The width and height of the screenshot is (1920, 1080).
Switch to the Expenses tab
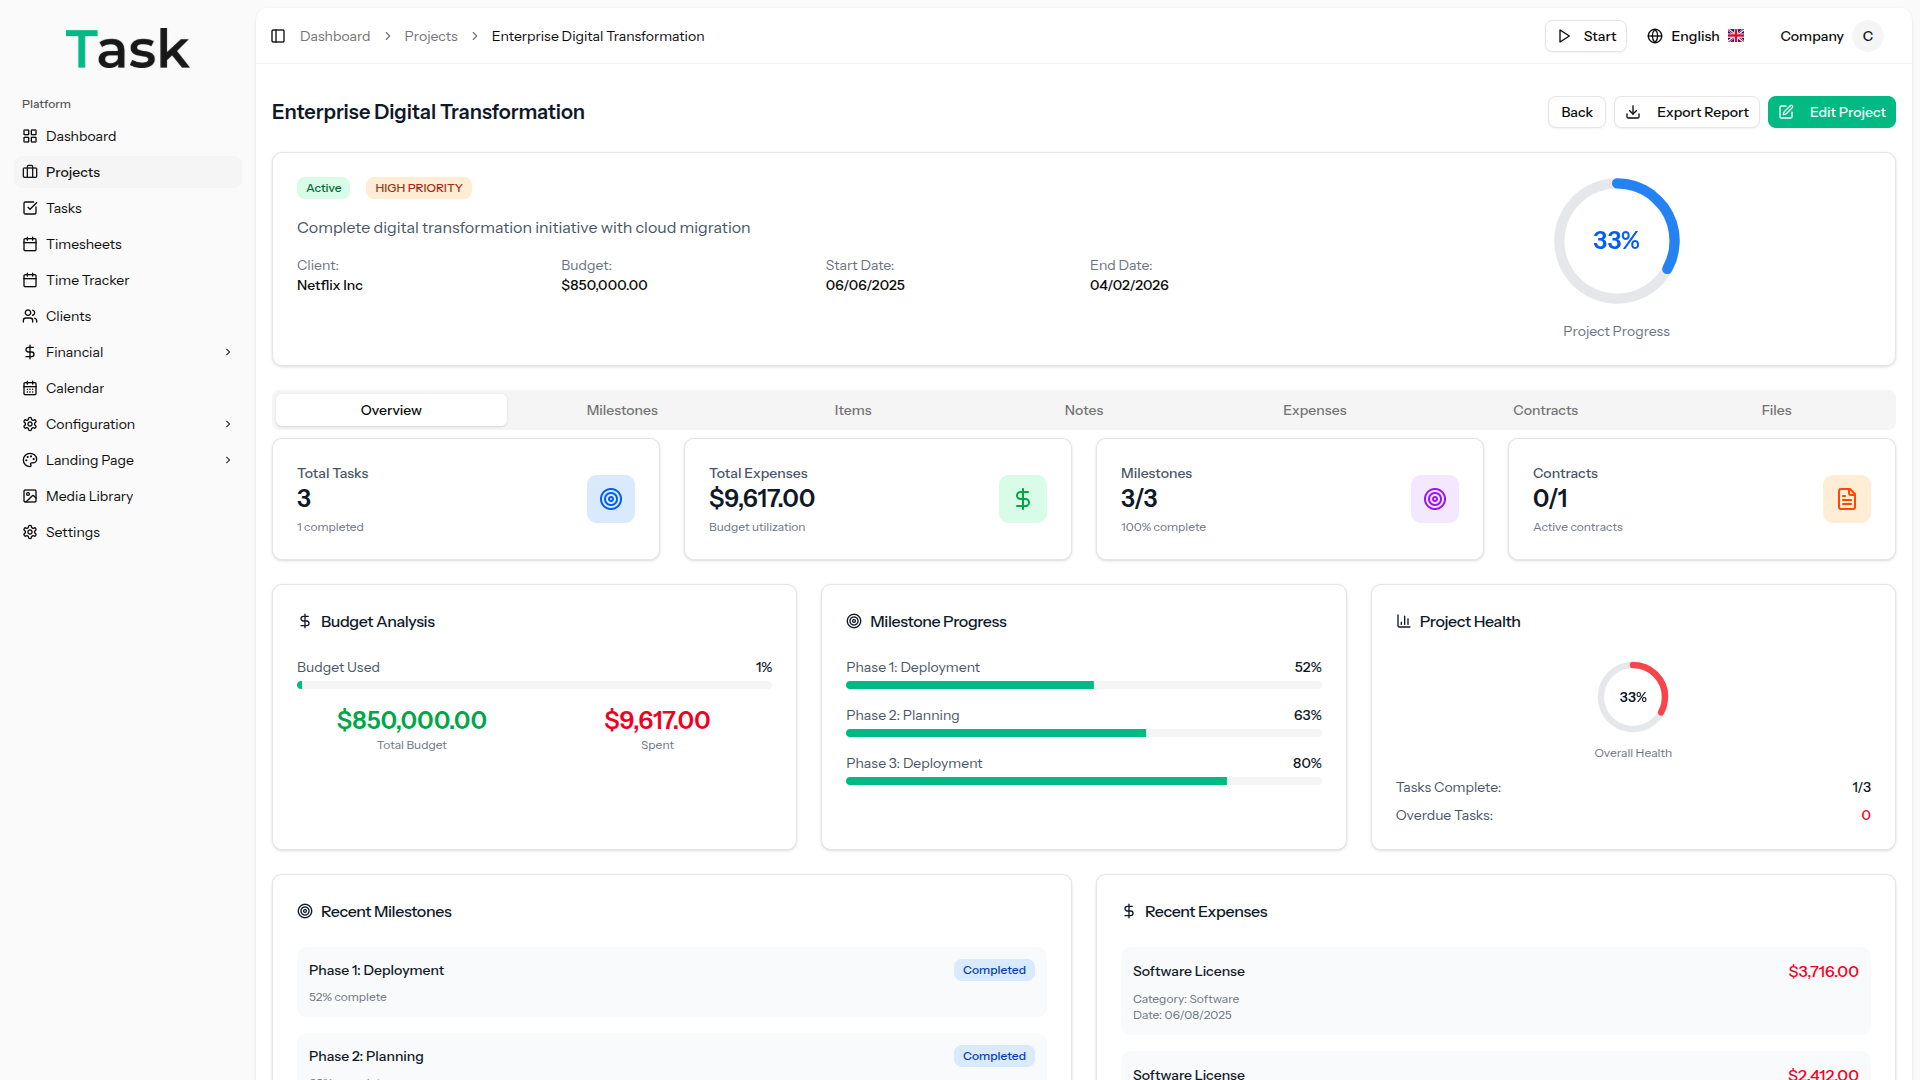point(1314,410)
